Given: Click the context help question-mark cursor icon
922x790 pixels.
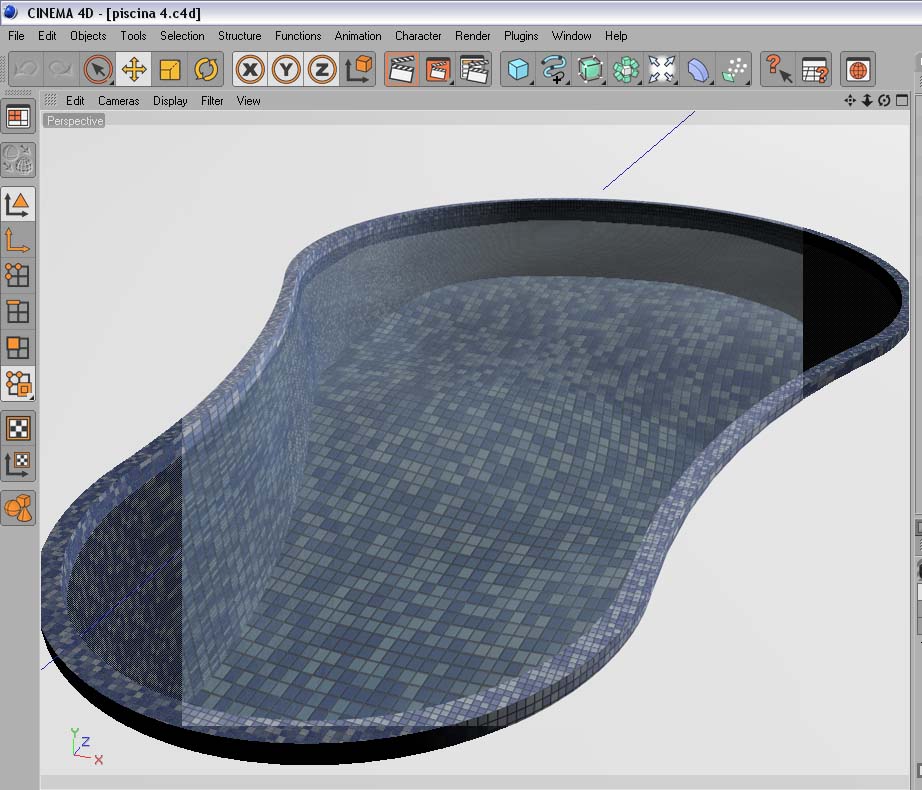Looking at the screenshot, I should tap(779, 70).
